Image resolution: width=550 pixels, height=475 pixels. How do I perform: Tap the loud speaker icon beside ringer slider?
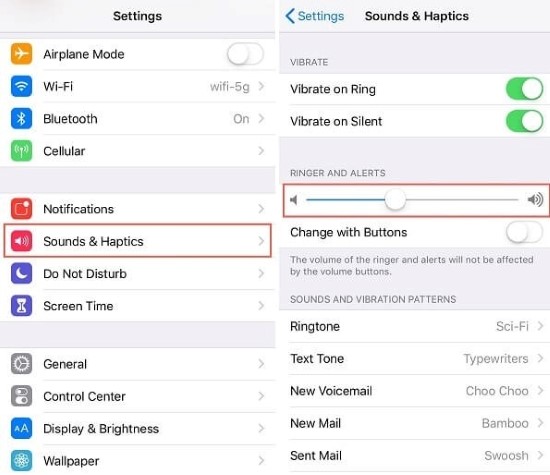pos(535,200)
